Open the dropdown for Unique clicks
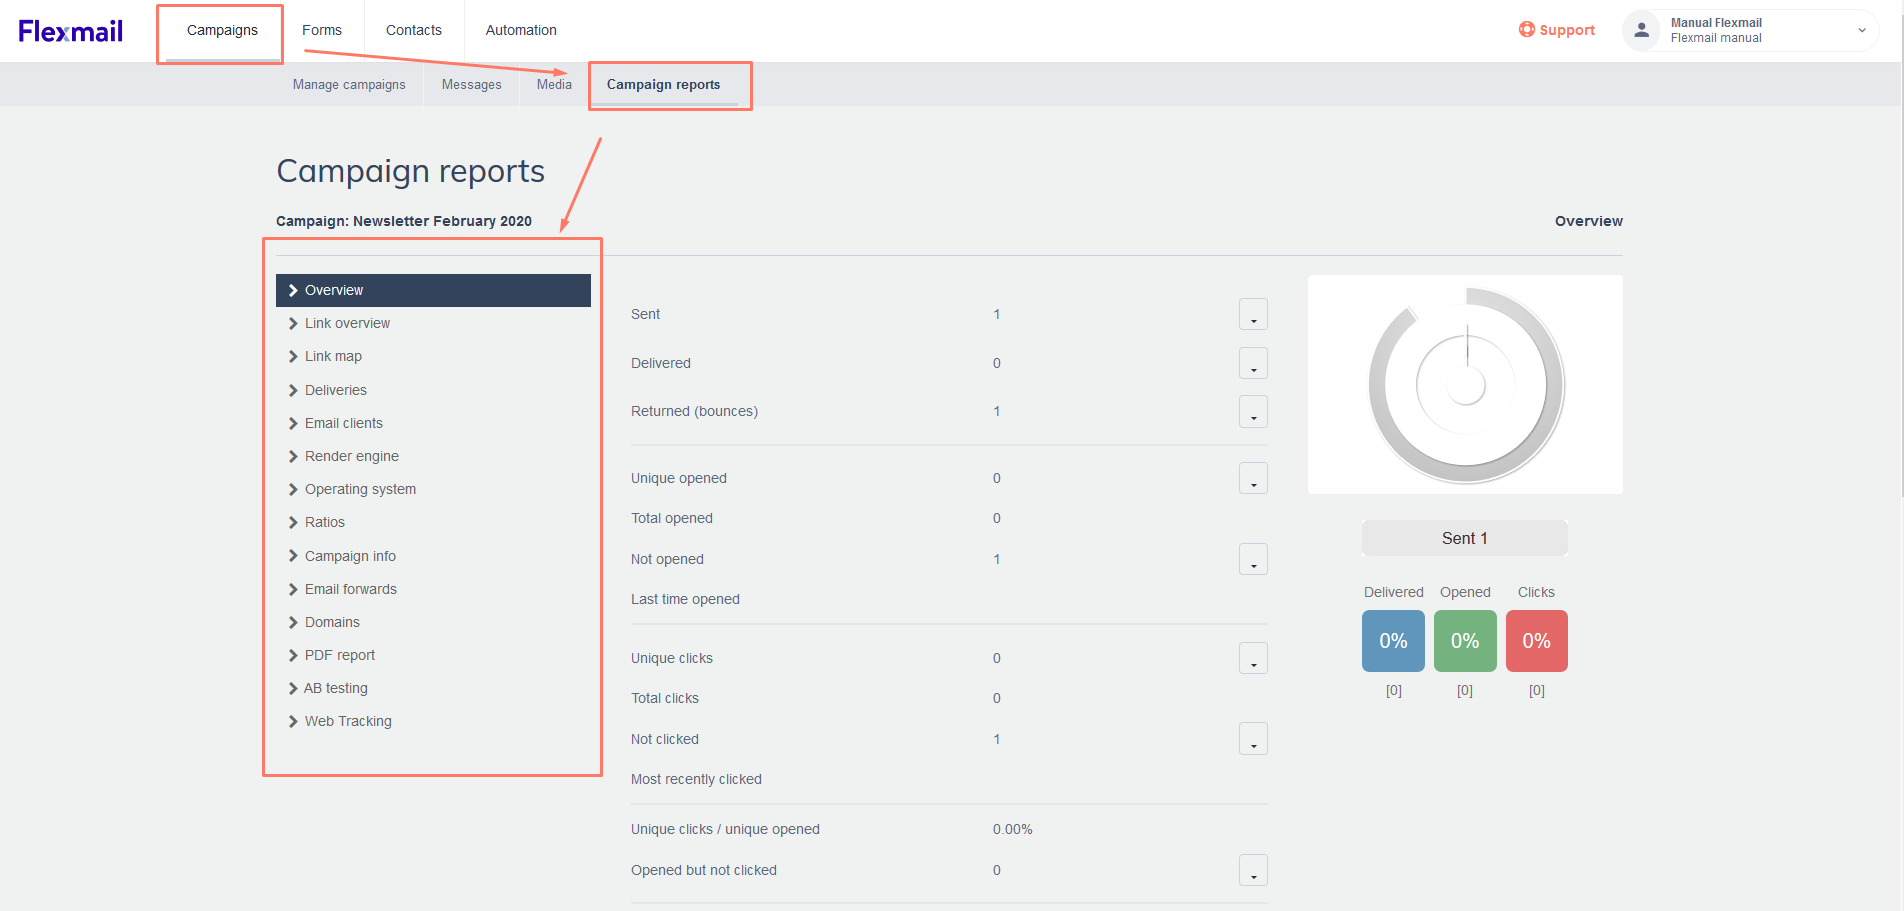 coord(1253,658)
